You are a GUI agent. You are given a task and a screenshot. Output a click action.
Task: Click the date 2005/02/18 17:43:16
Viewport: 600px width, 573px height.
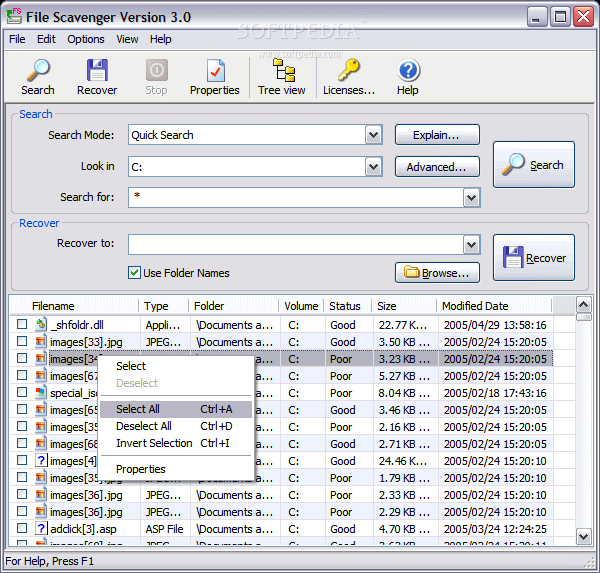495,393
